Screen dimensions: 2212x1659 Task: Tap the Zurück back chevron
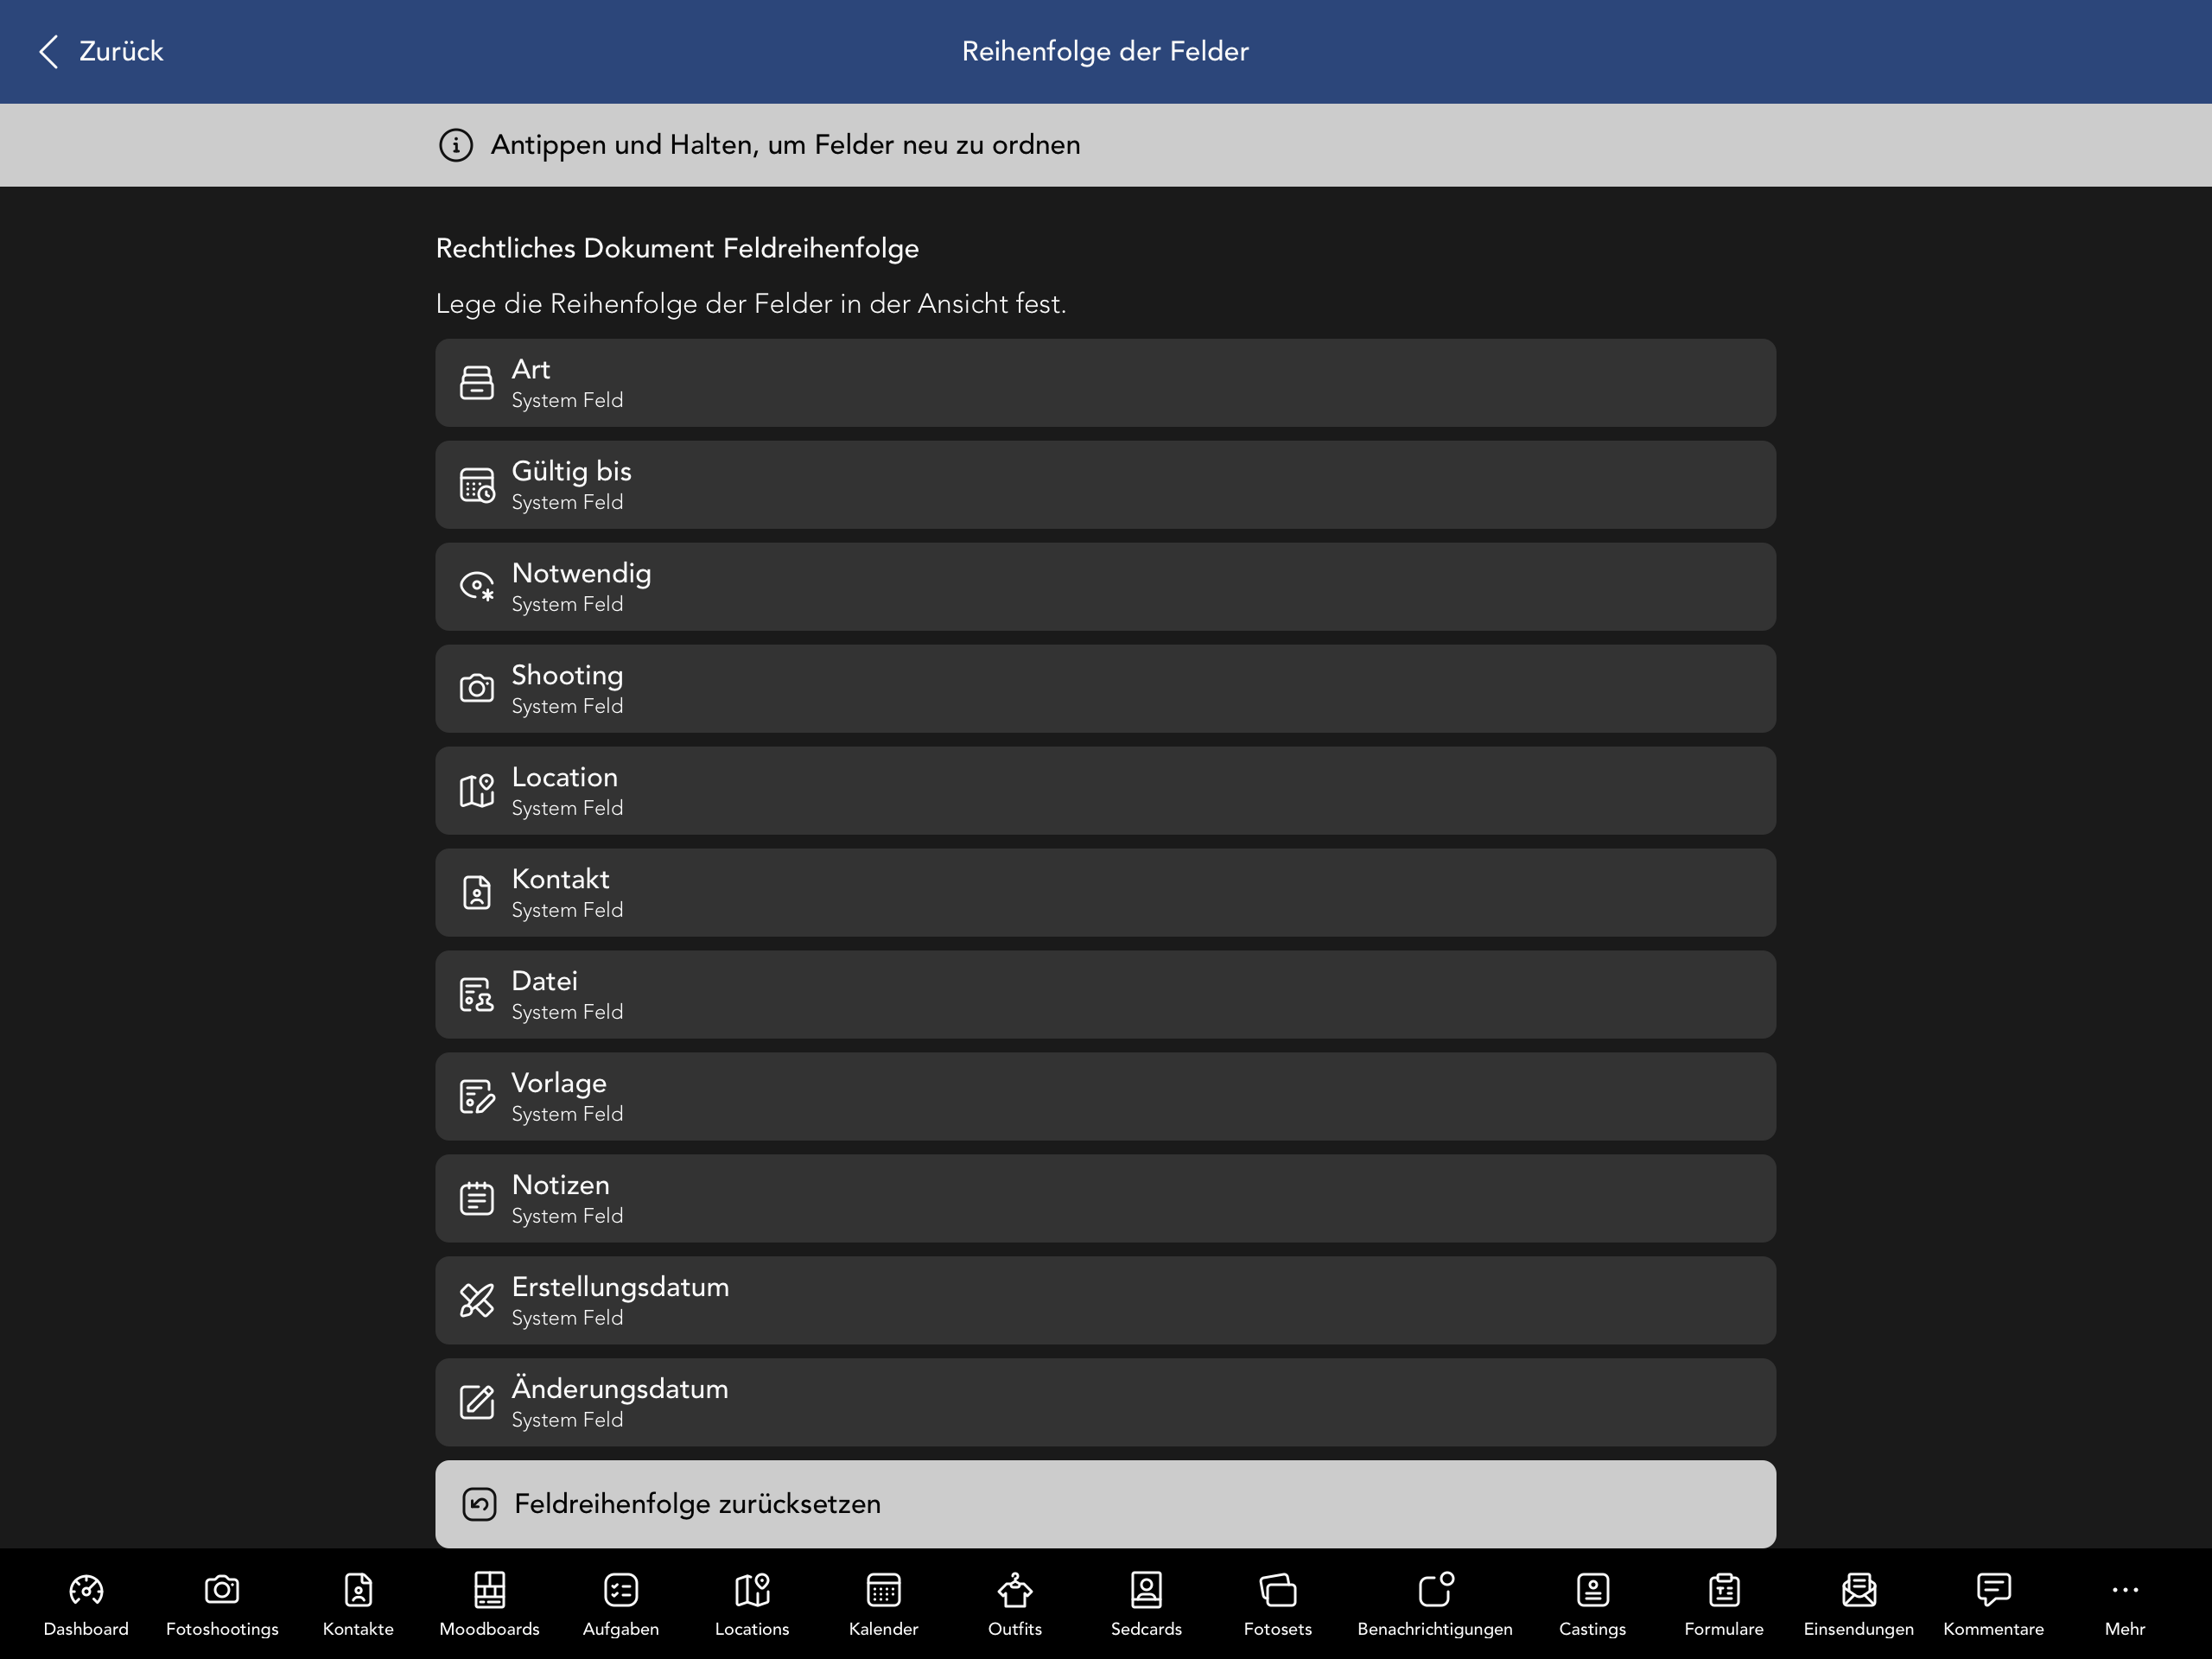(49, 51)
